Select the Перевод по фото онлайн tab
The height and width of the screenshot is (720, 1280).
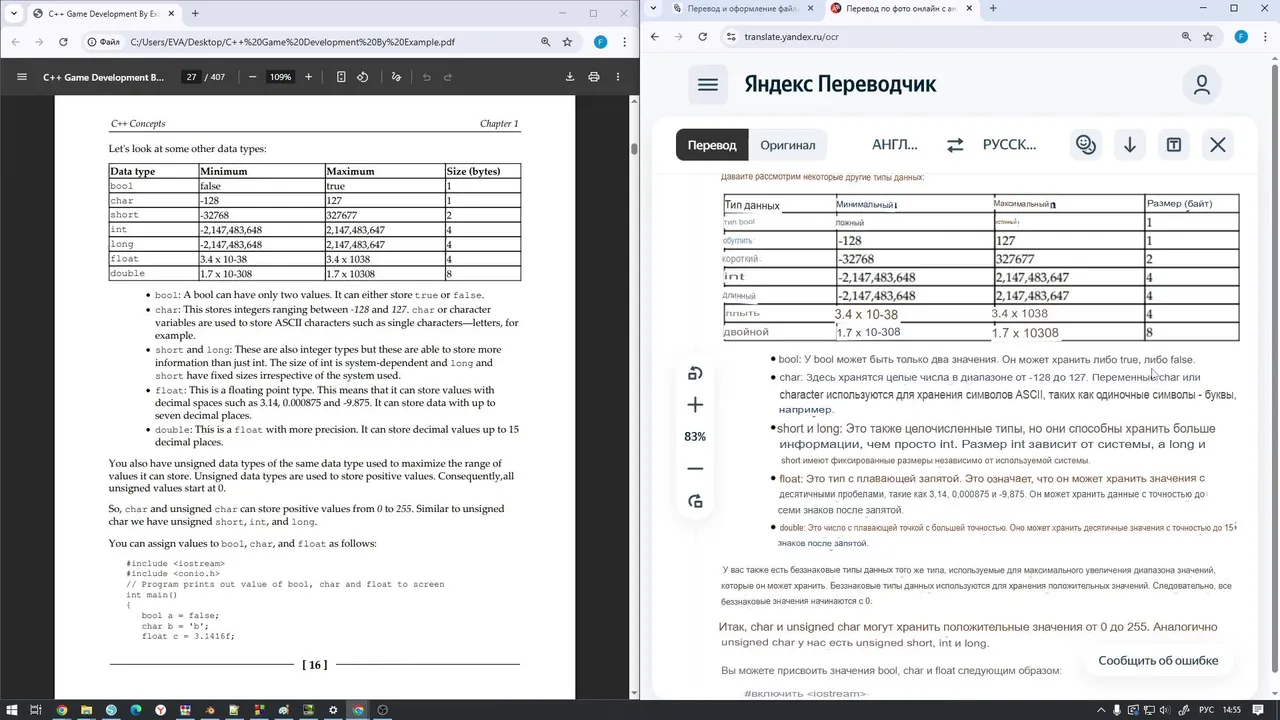(904, 8)
